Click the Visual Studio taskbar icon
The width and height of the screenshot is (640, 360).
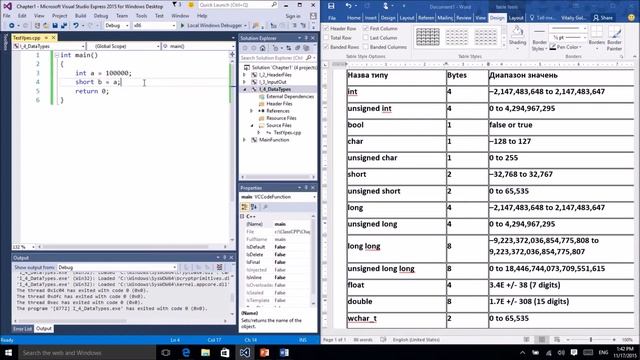(x=244, y=352)
